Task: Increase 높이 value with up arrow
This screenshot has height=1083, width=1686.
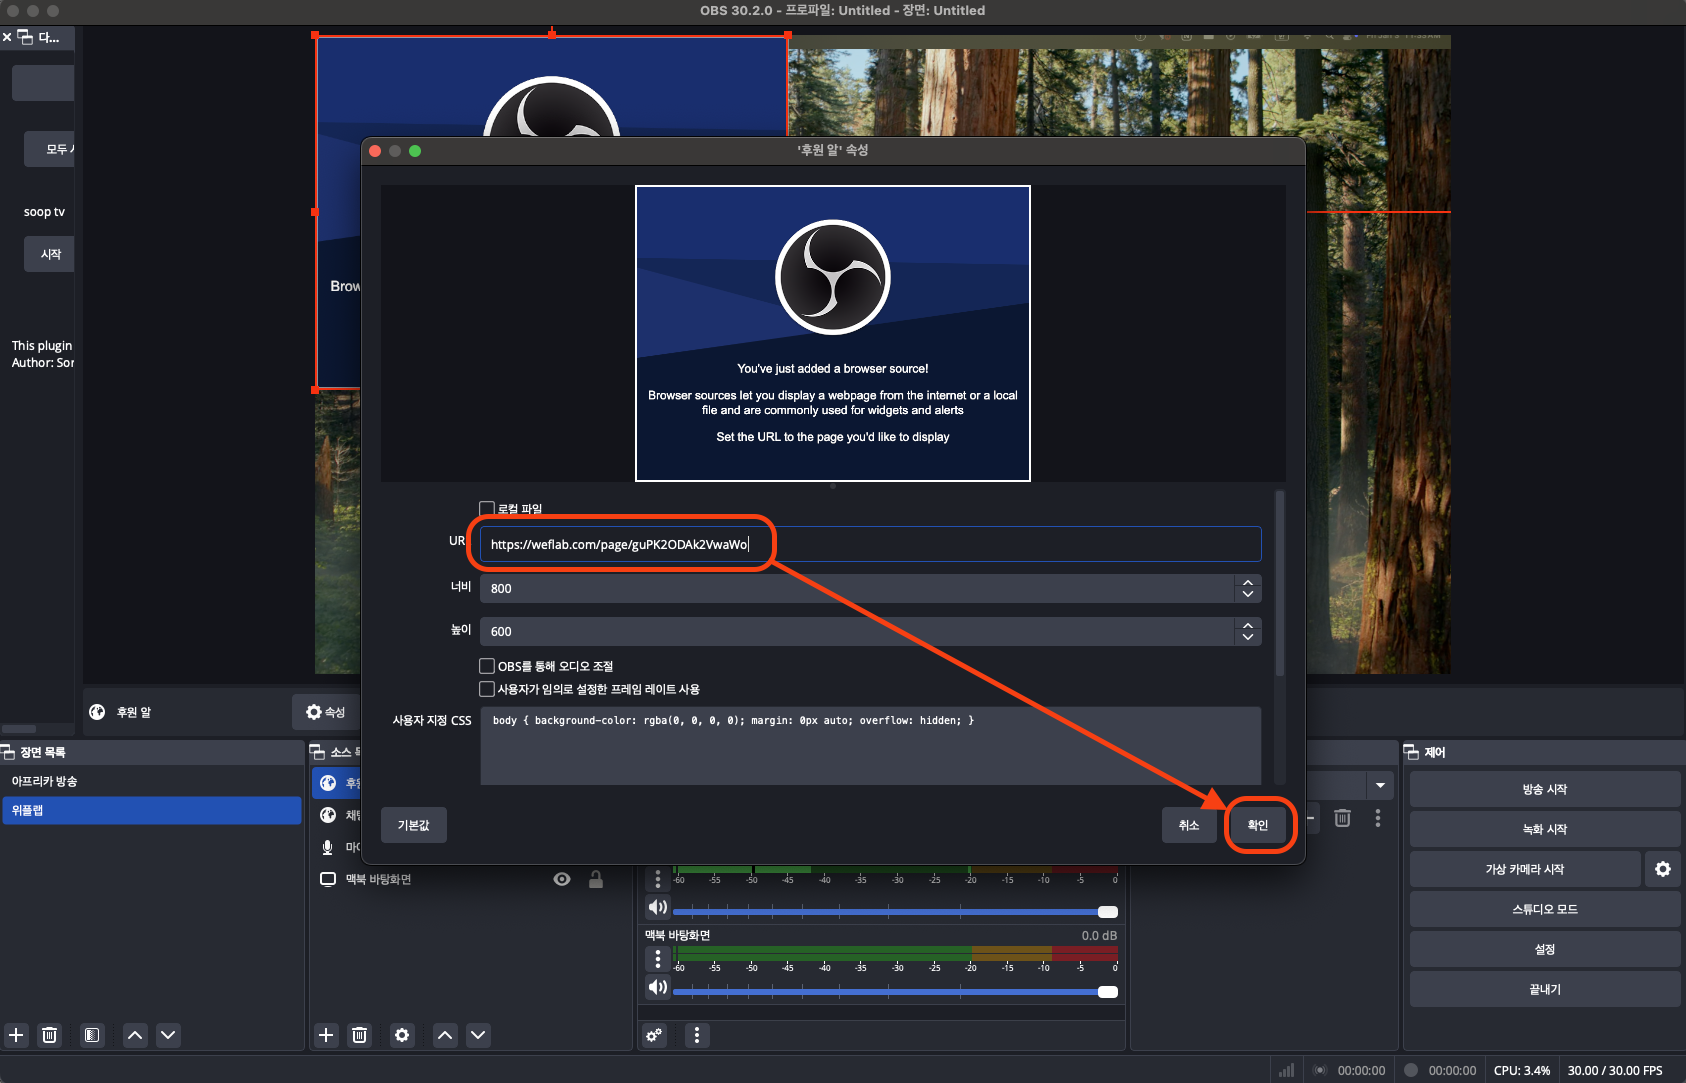Action: click(1248, 625)
